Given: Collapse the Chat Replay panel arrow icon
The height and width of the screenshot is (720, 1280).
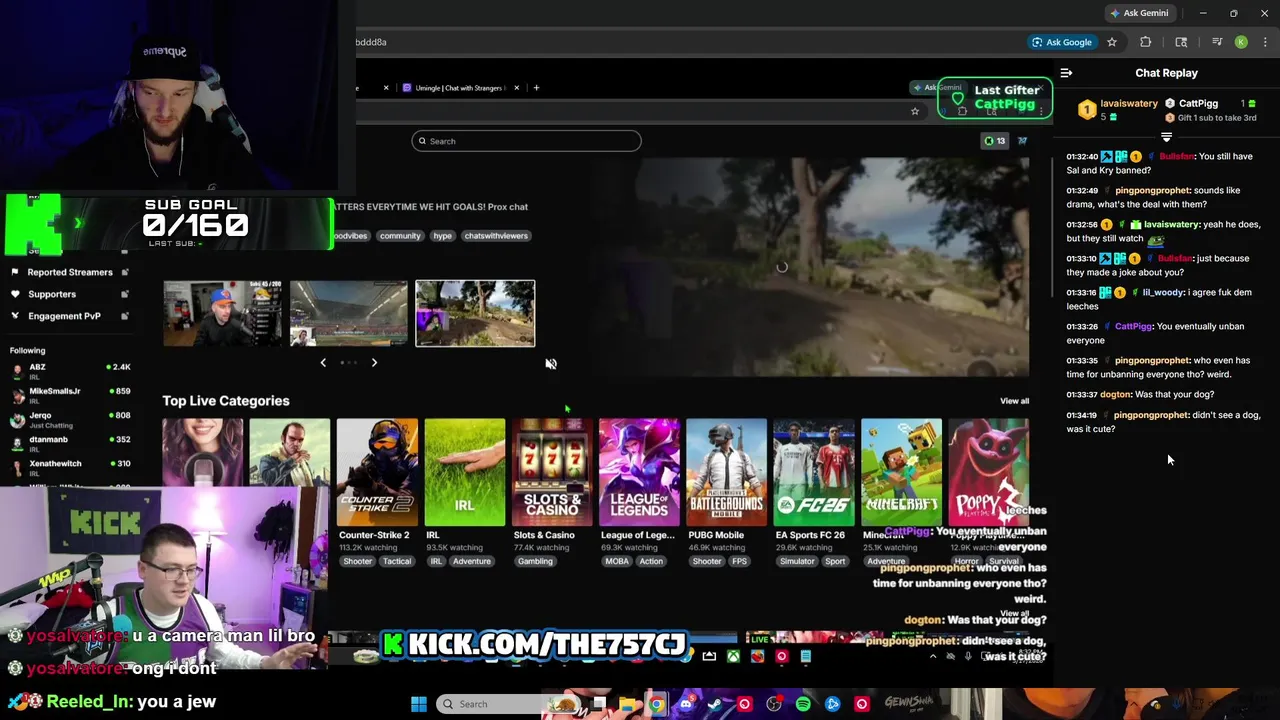Looking at the screenshot, I should point(1066,73).
